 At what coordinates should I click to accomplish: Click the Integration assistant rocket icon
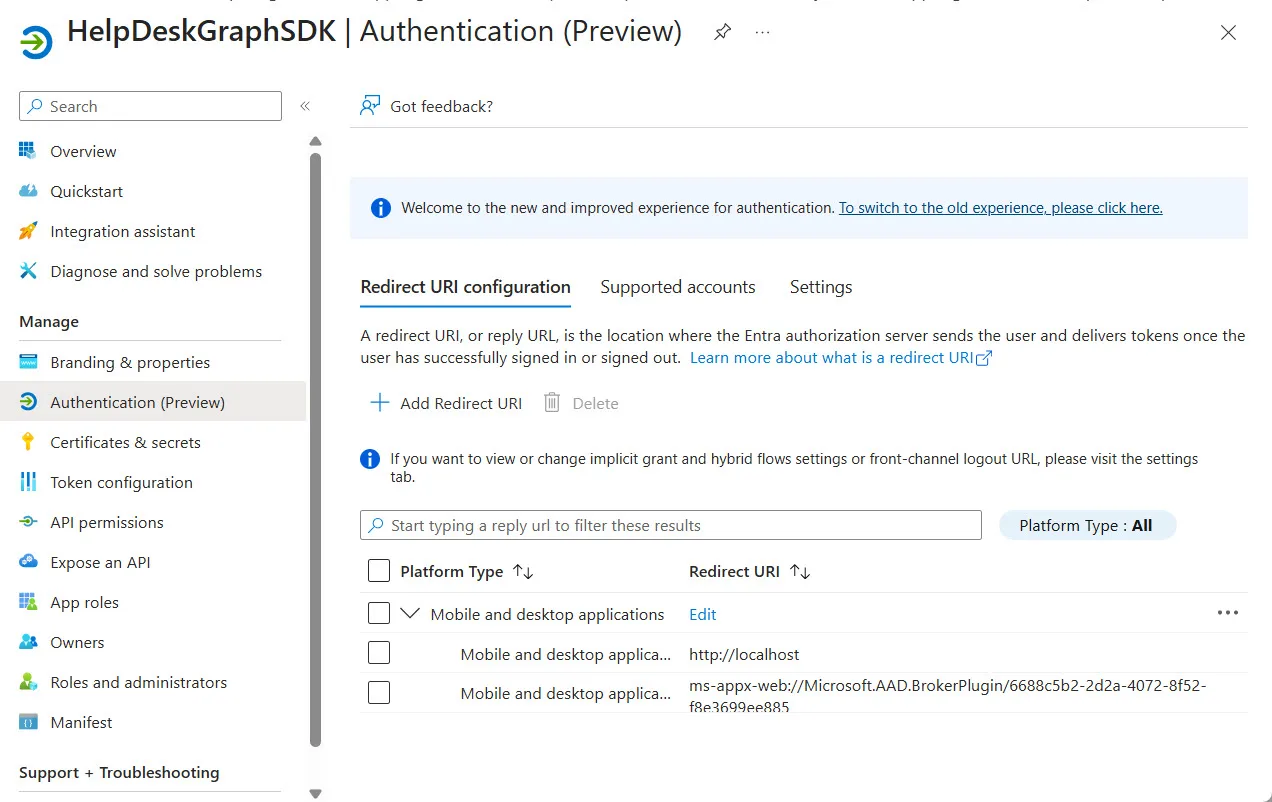(28, 231)
